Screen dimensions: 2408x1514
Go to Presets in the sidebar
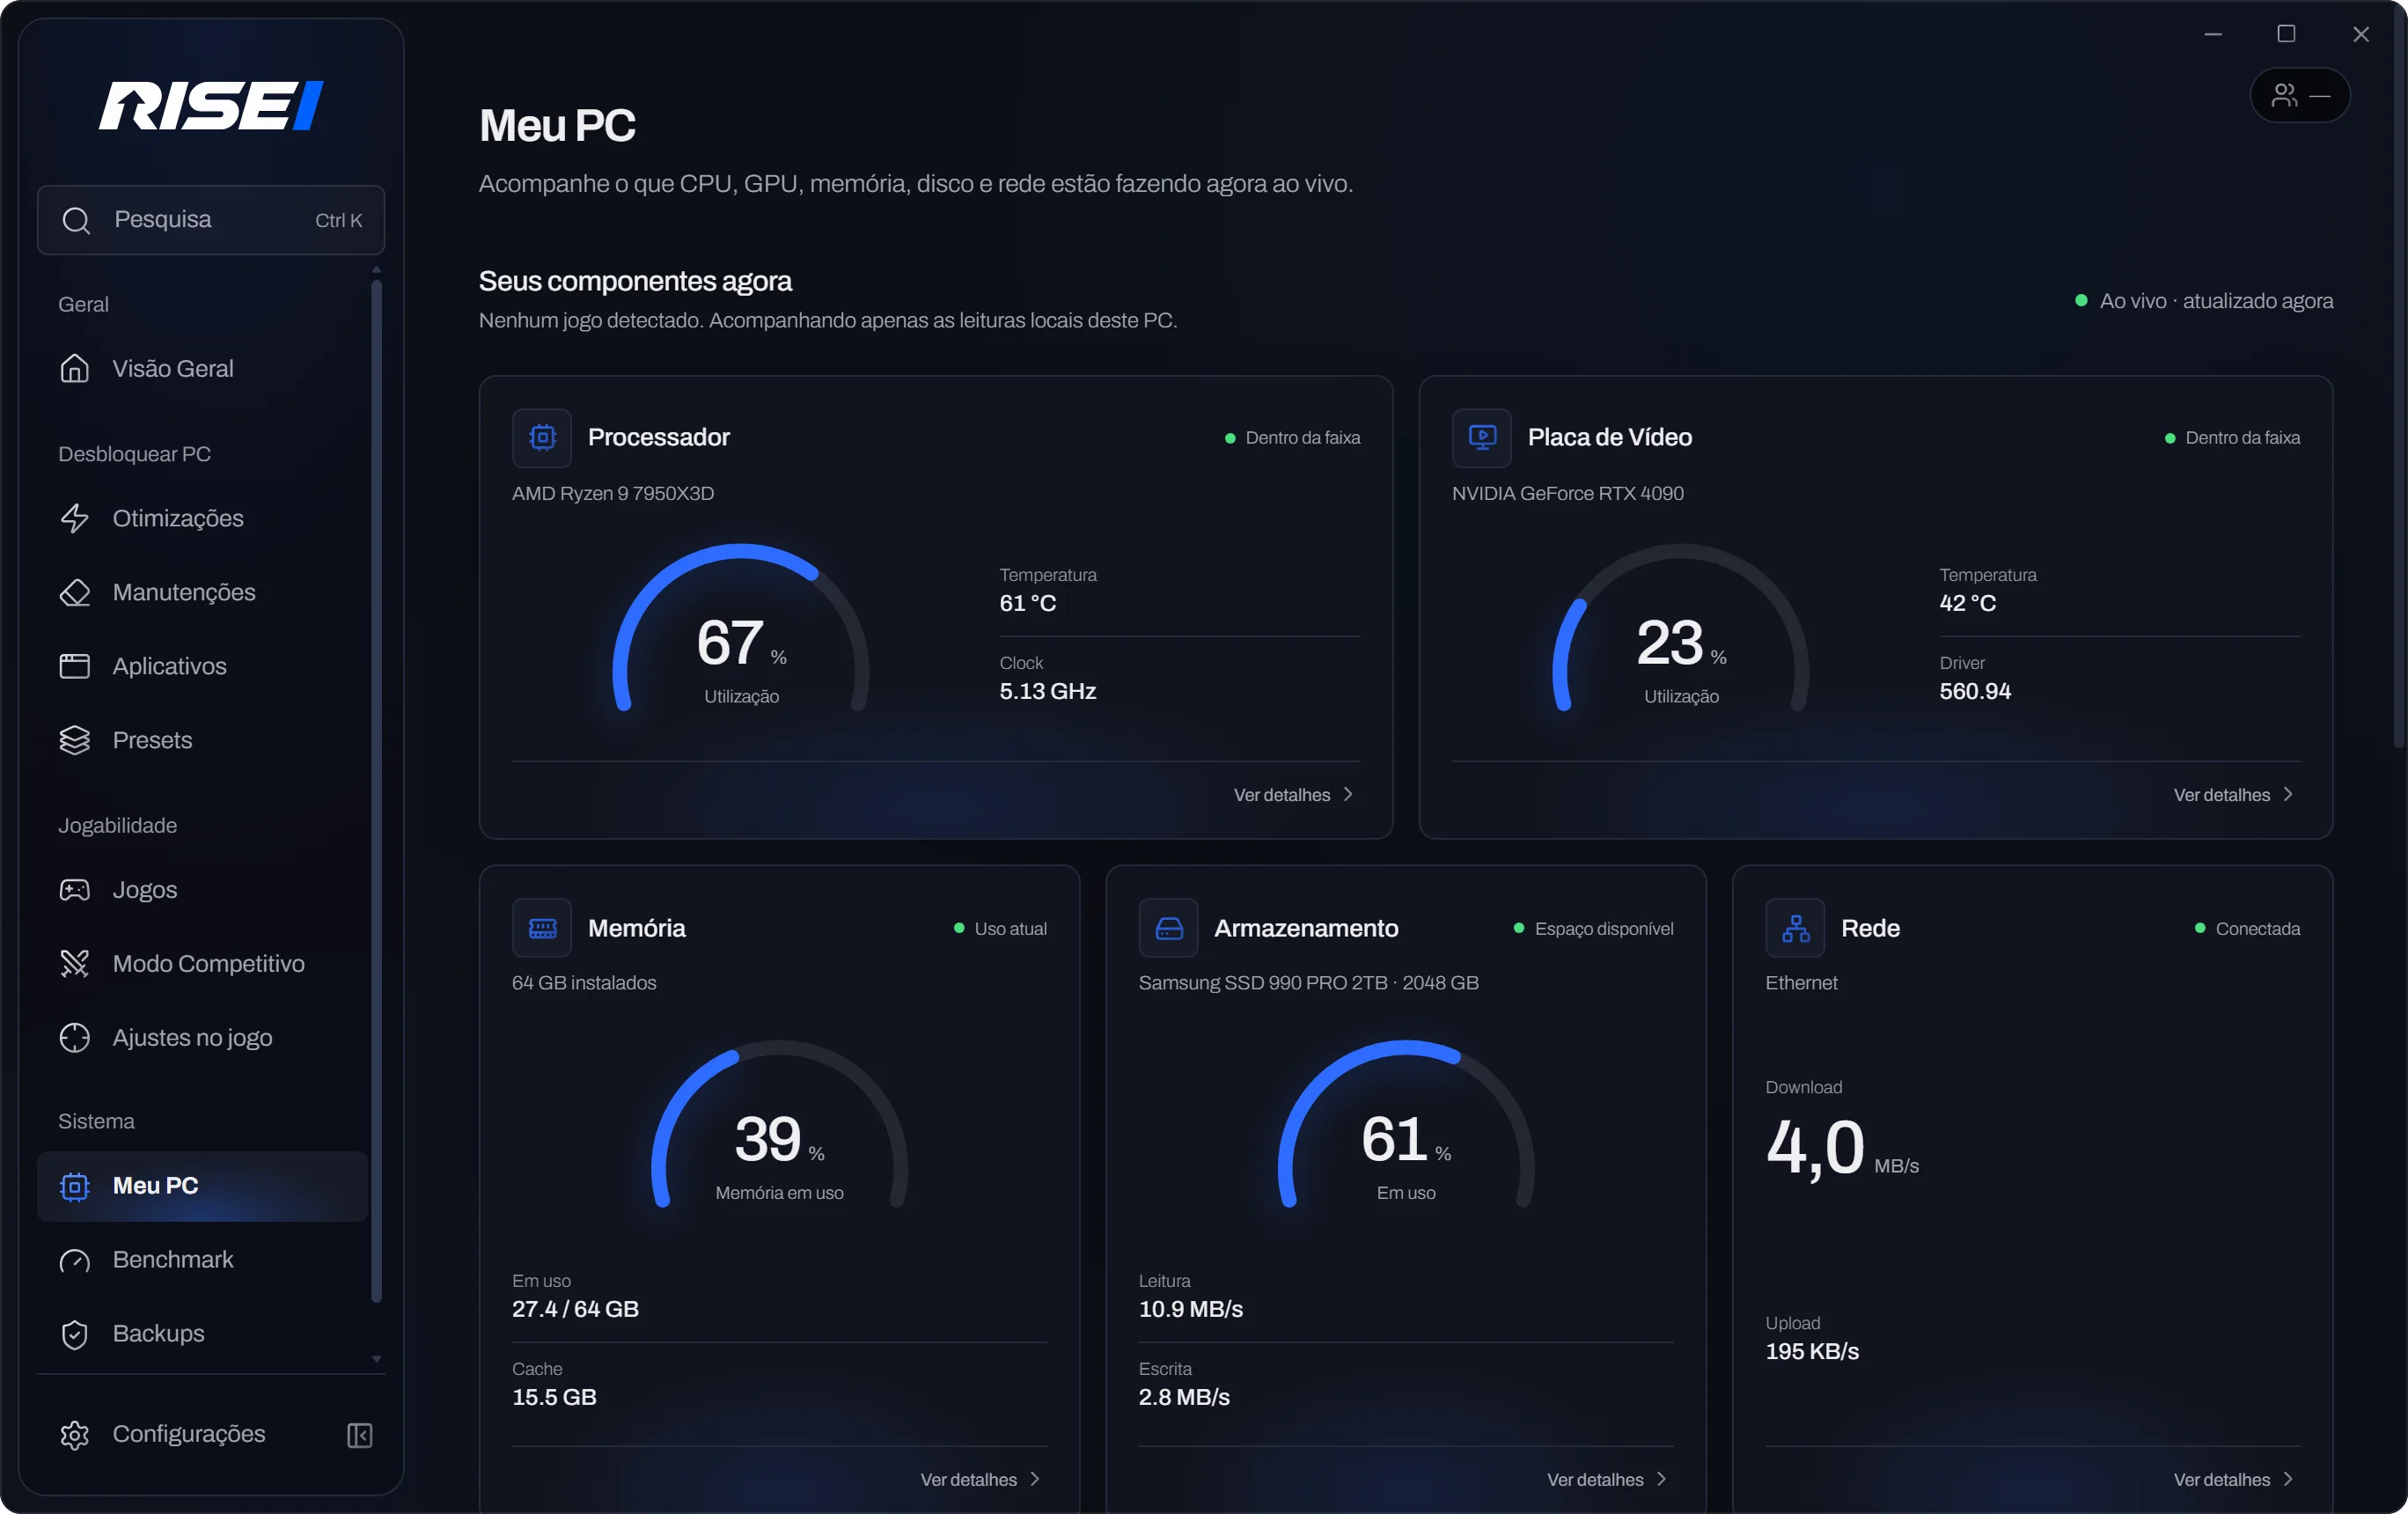pyautogui.click(x=203, y=740)
